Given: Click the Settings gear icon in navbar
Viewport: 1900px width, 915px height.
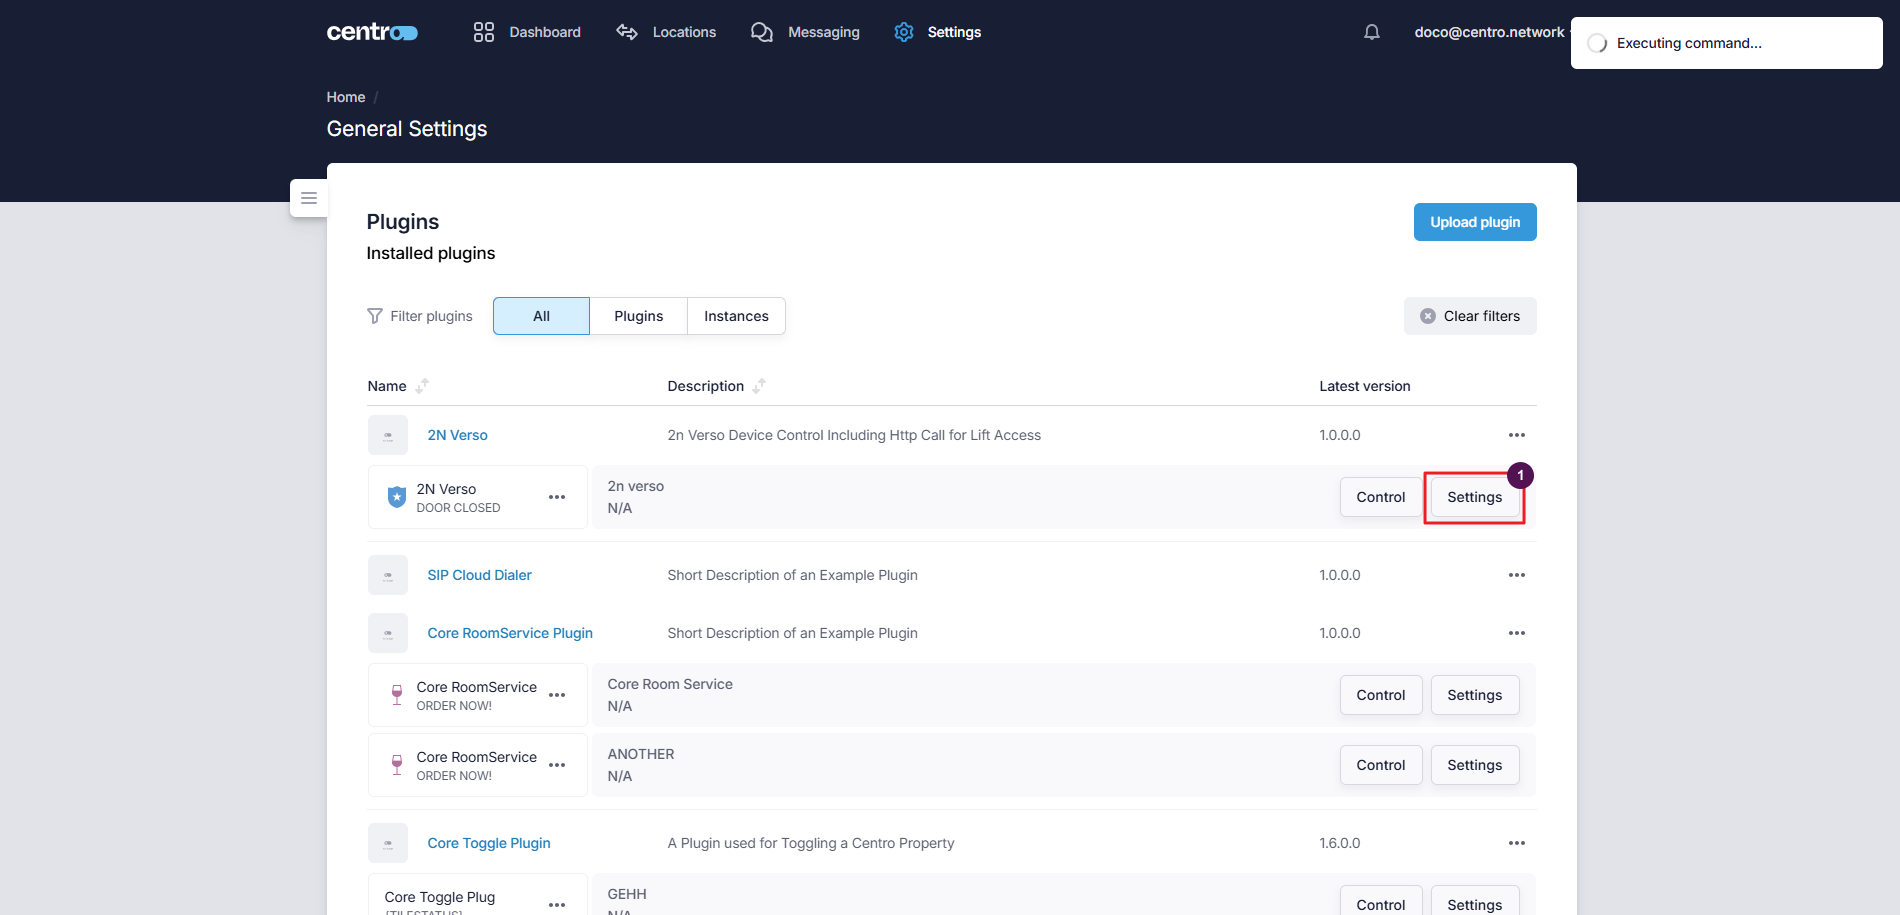Looking at the screenshot, I should (904, 32).
